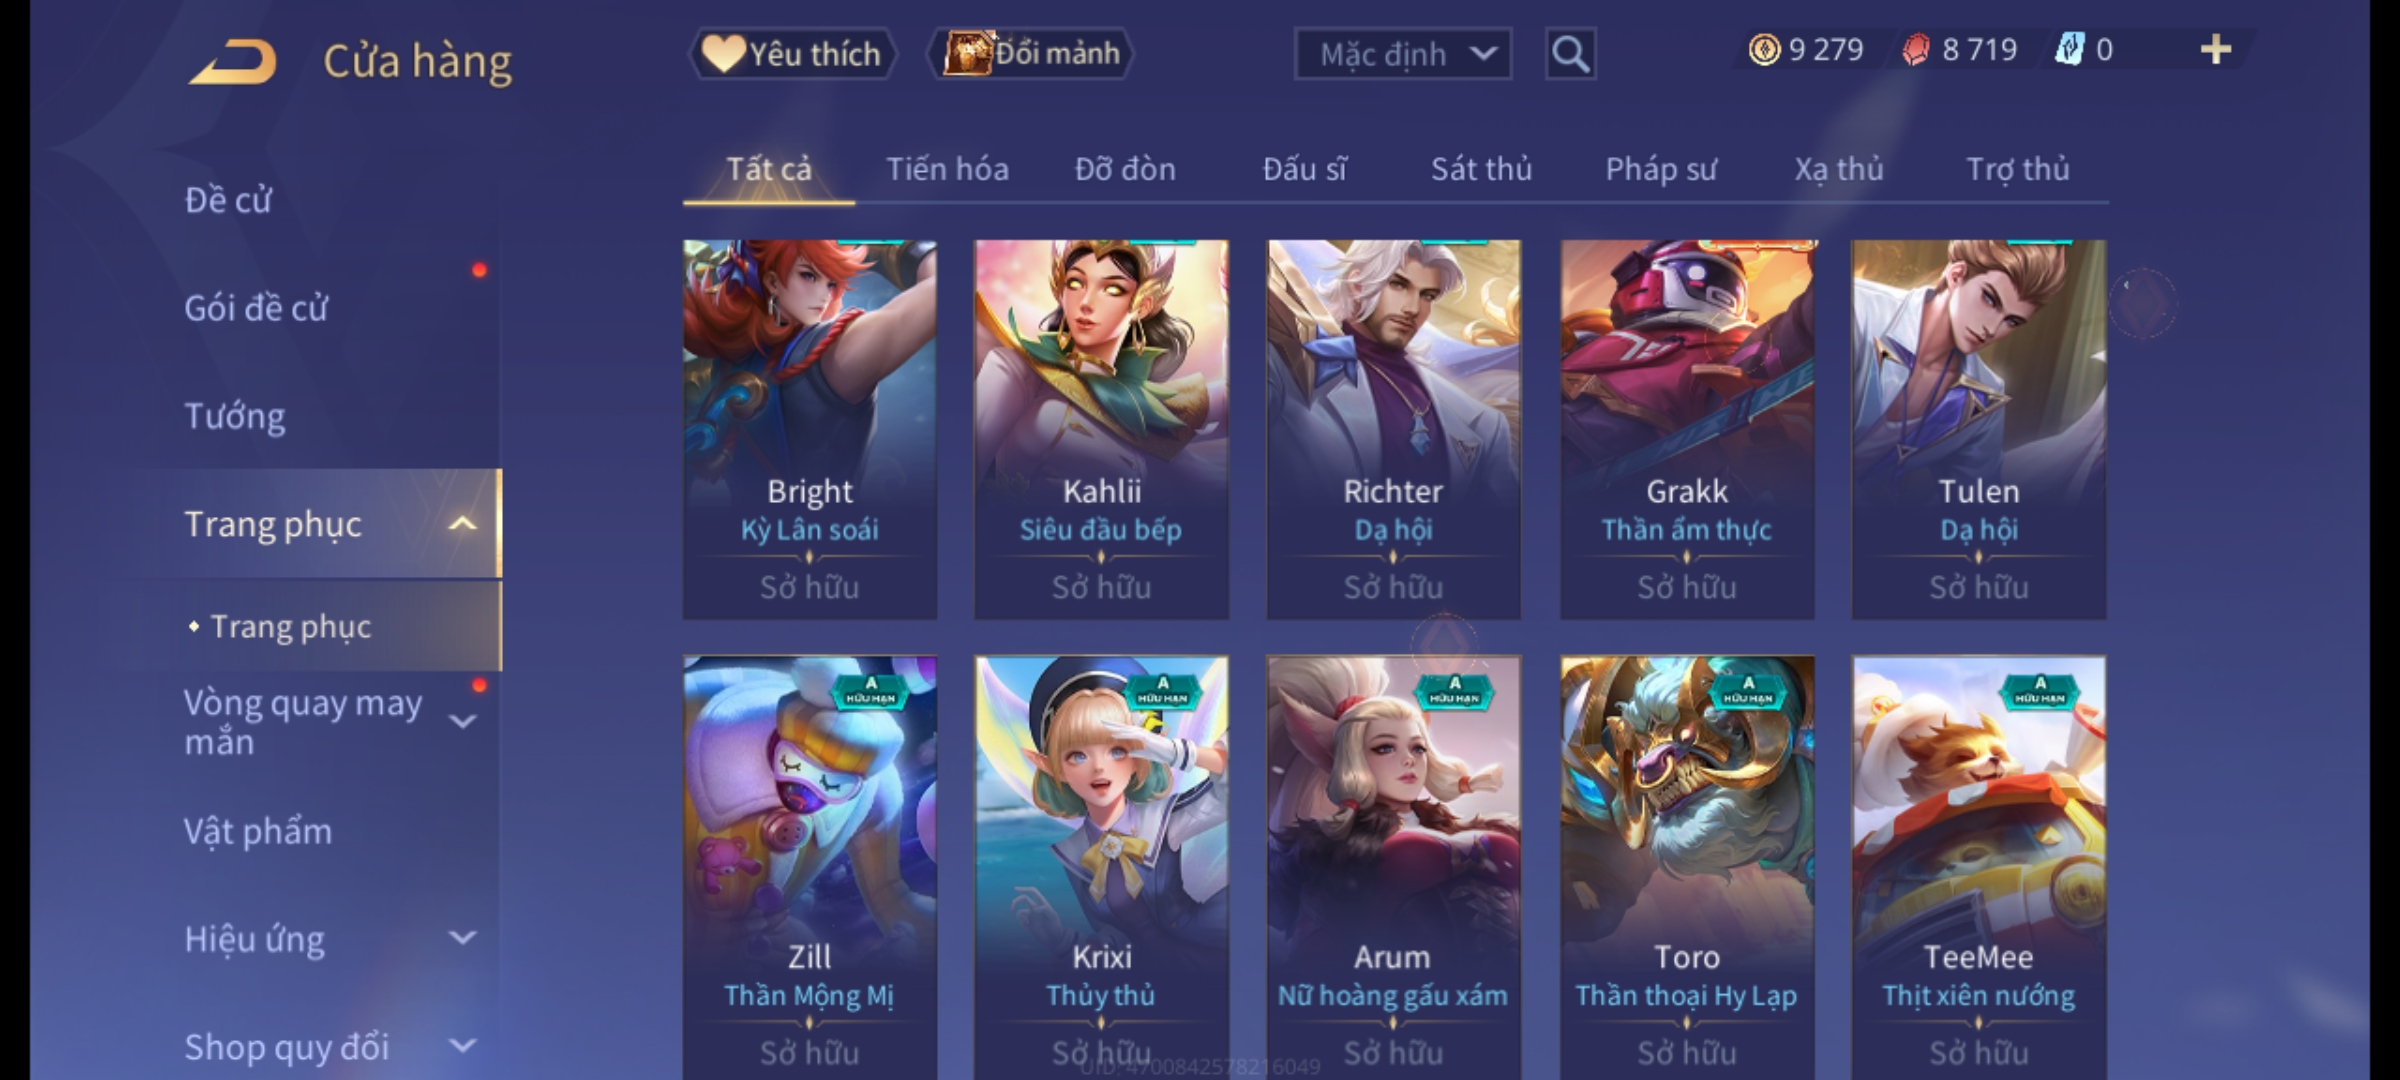
Task: Open Gói đề cử in sidebar
Action: click(256, 308)
